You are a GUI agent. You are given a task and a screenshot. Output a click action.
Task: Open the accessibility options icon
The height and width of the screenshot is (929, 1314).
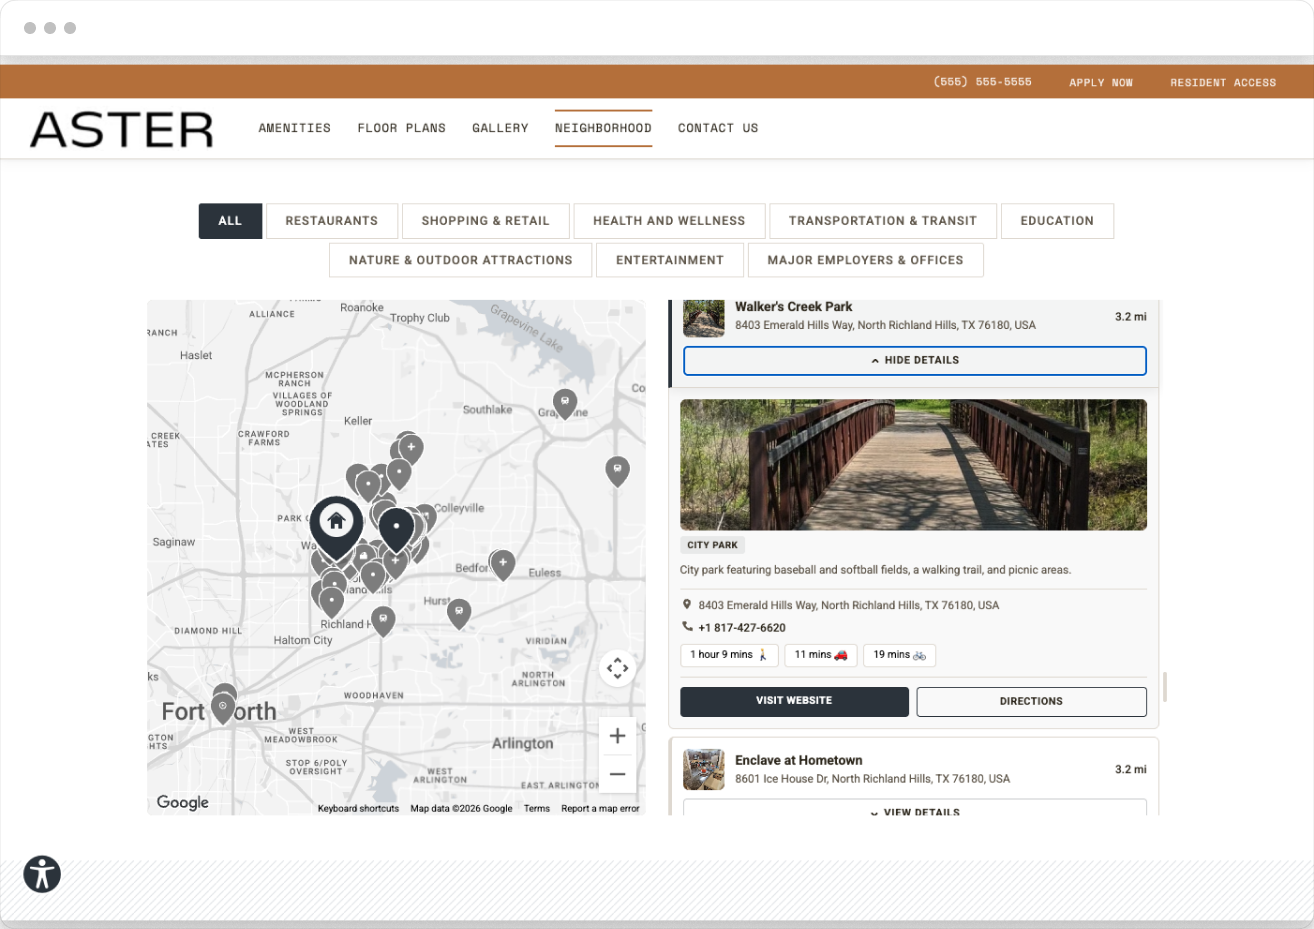(x=42, y=874)
